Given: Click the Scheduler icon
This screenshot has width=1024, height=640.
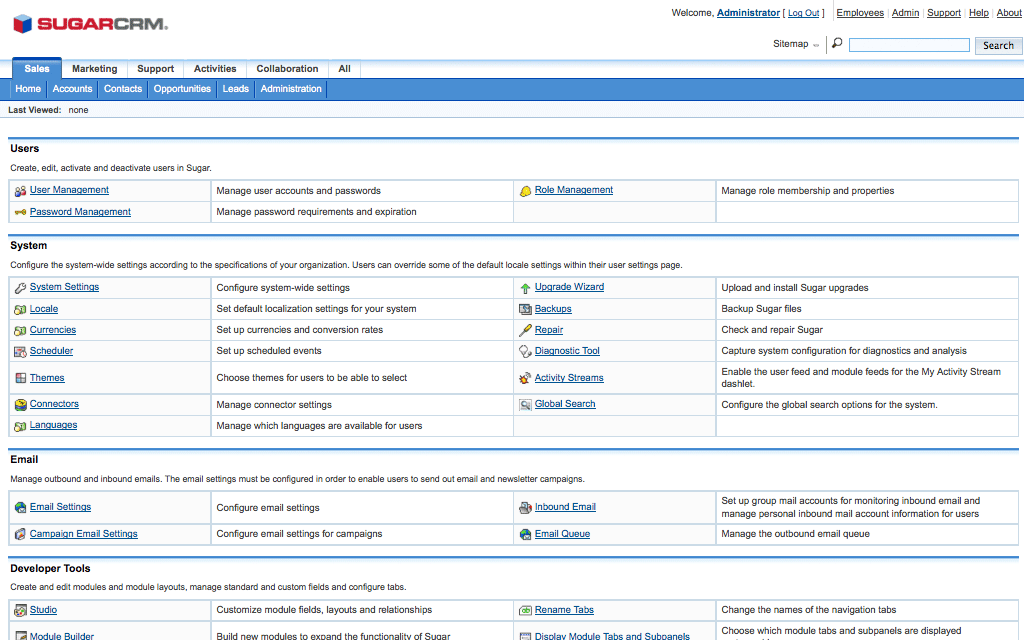Looking at the screenshot, I should (20, 352).
